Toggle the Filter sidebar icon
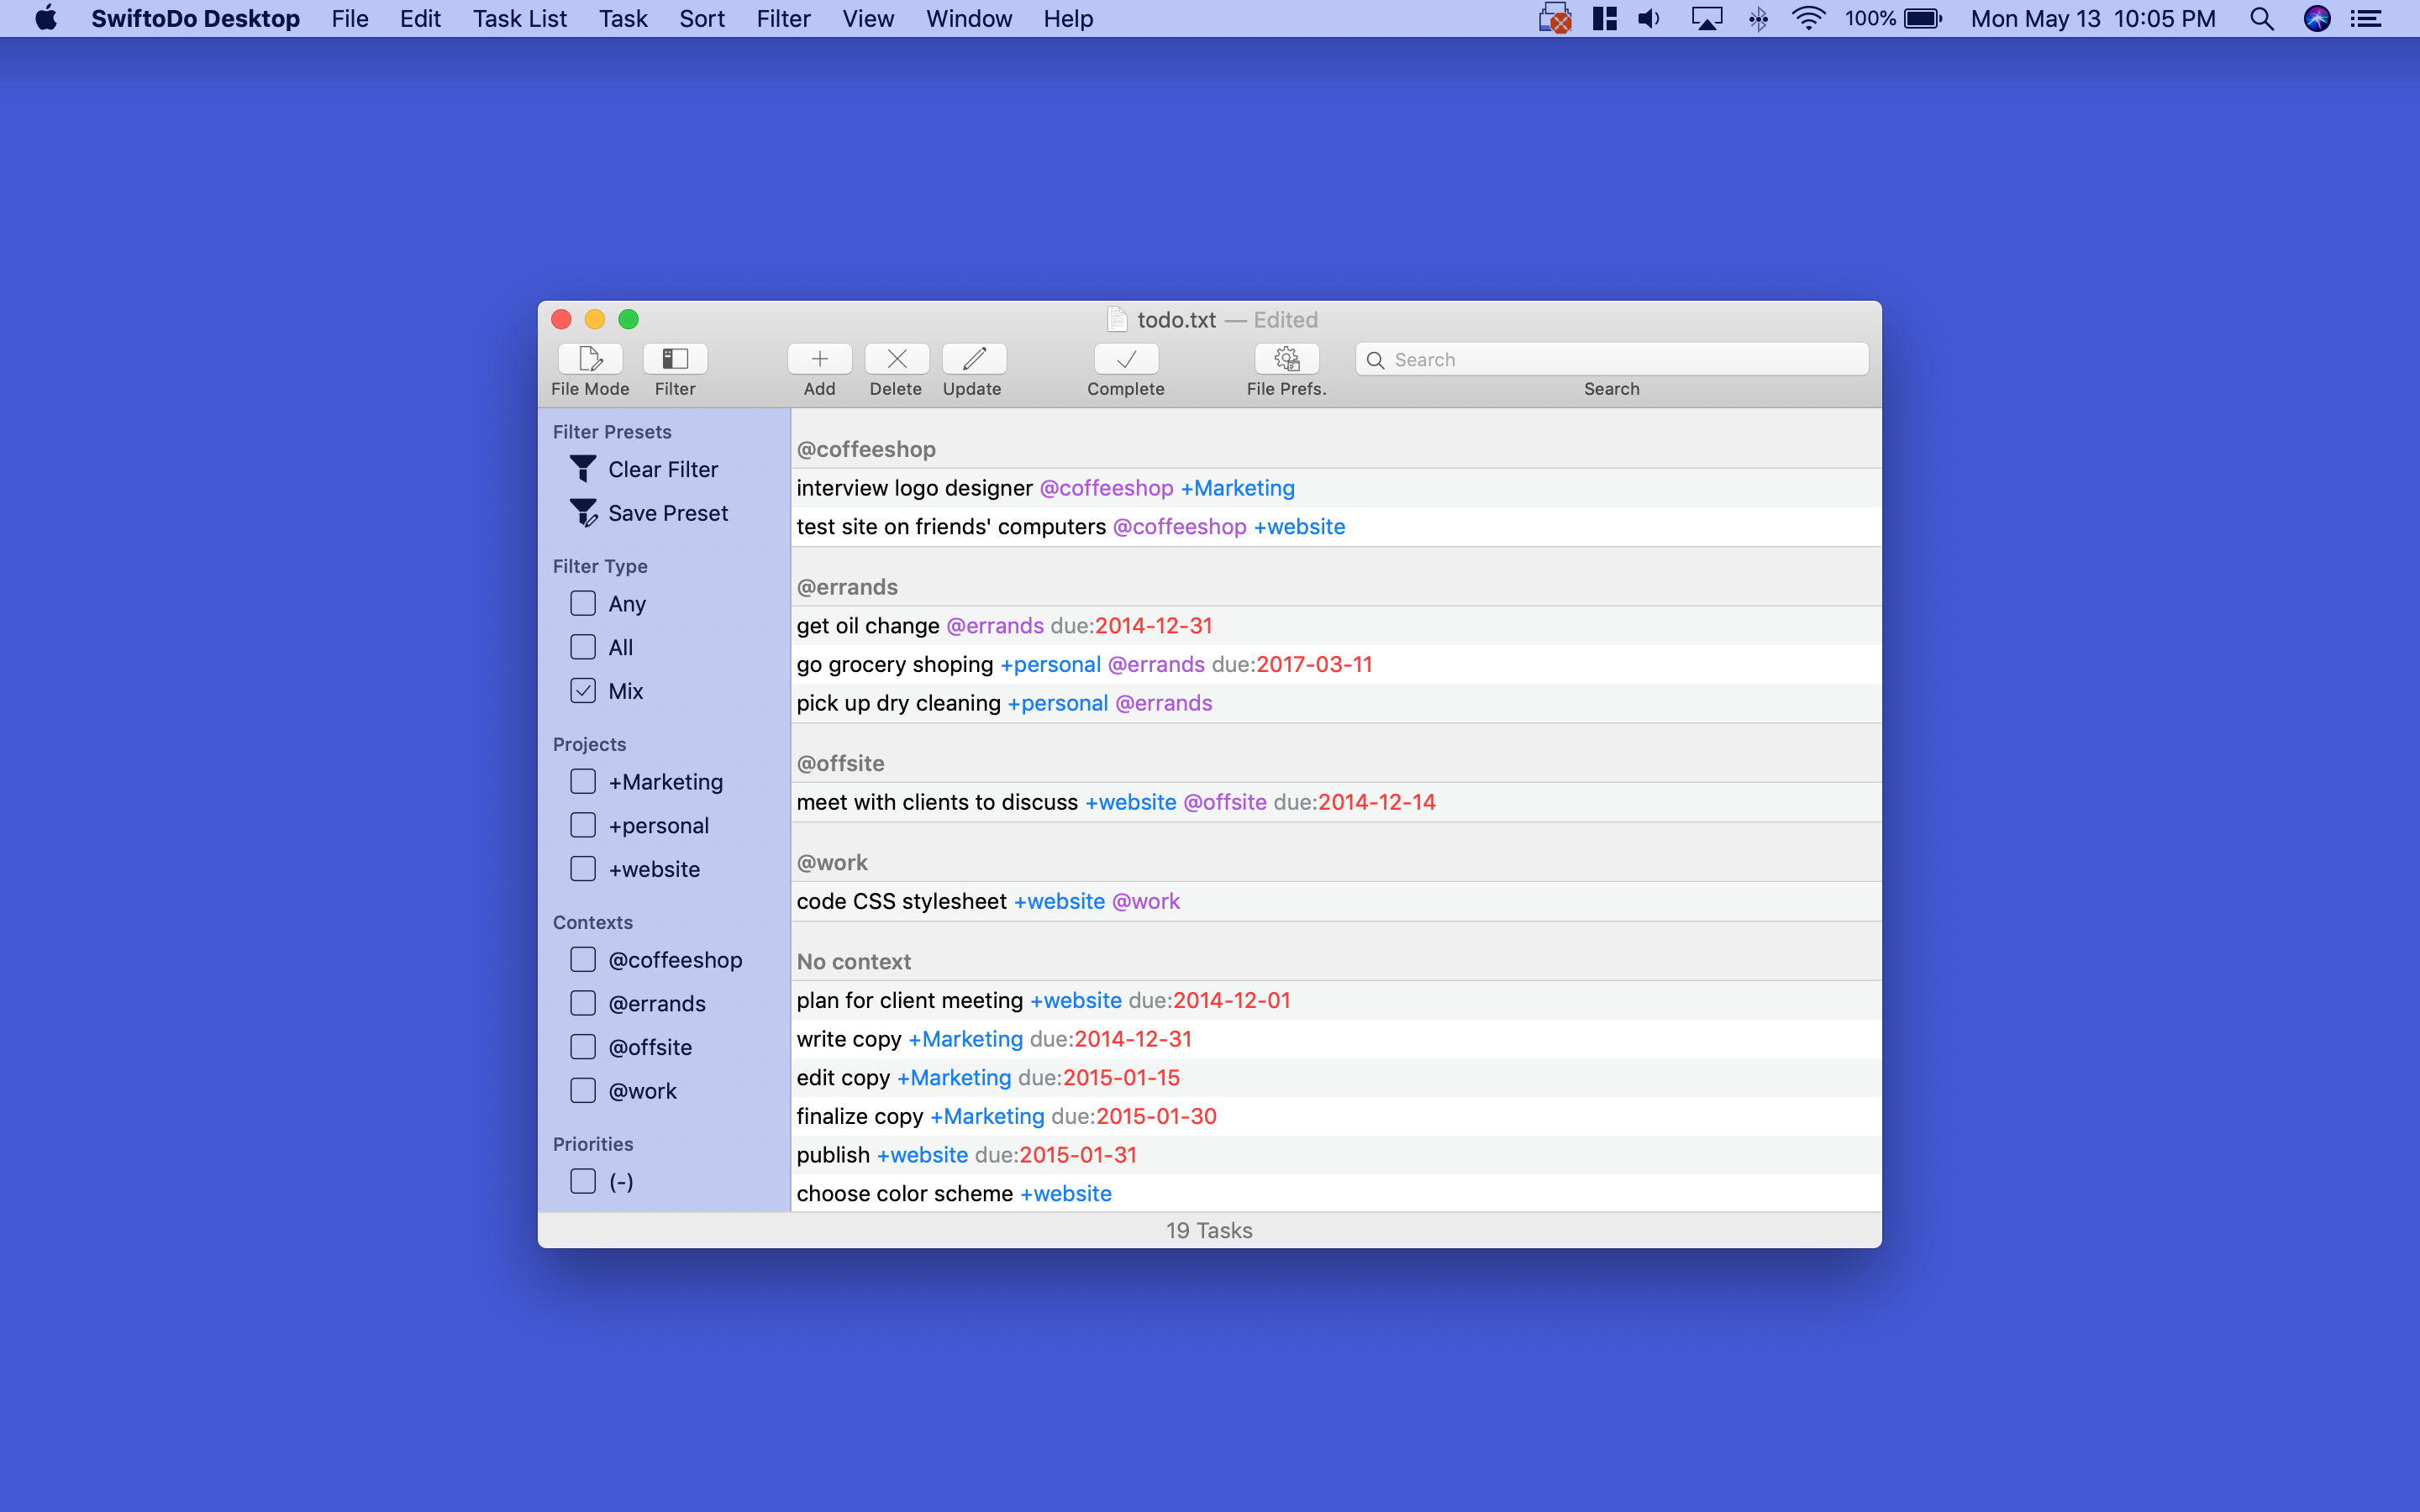 click(x=675, y=358)
